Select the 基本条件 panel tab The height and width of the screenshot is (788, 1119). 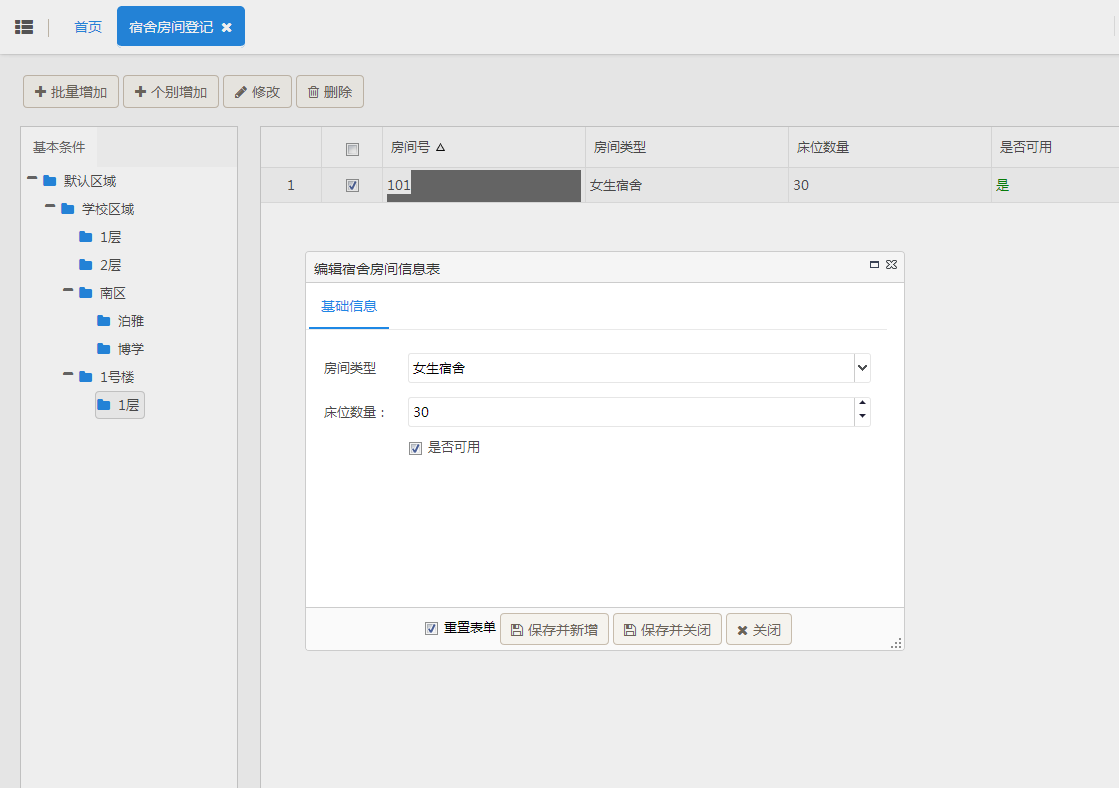pyautogui.click(x=59, y=147)
